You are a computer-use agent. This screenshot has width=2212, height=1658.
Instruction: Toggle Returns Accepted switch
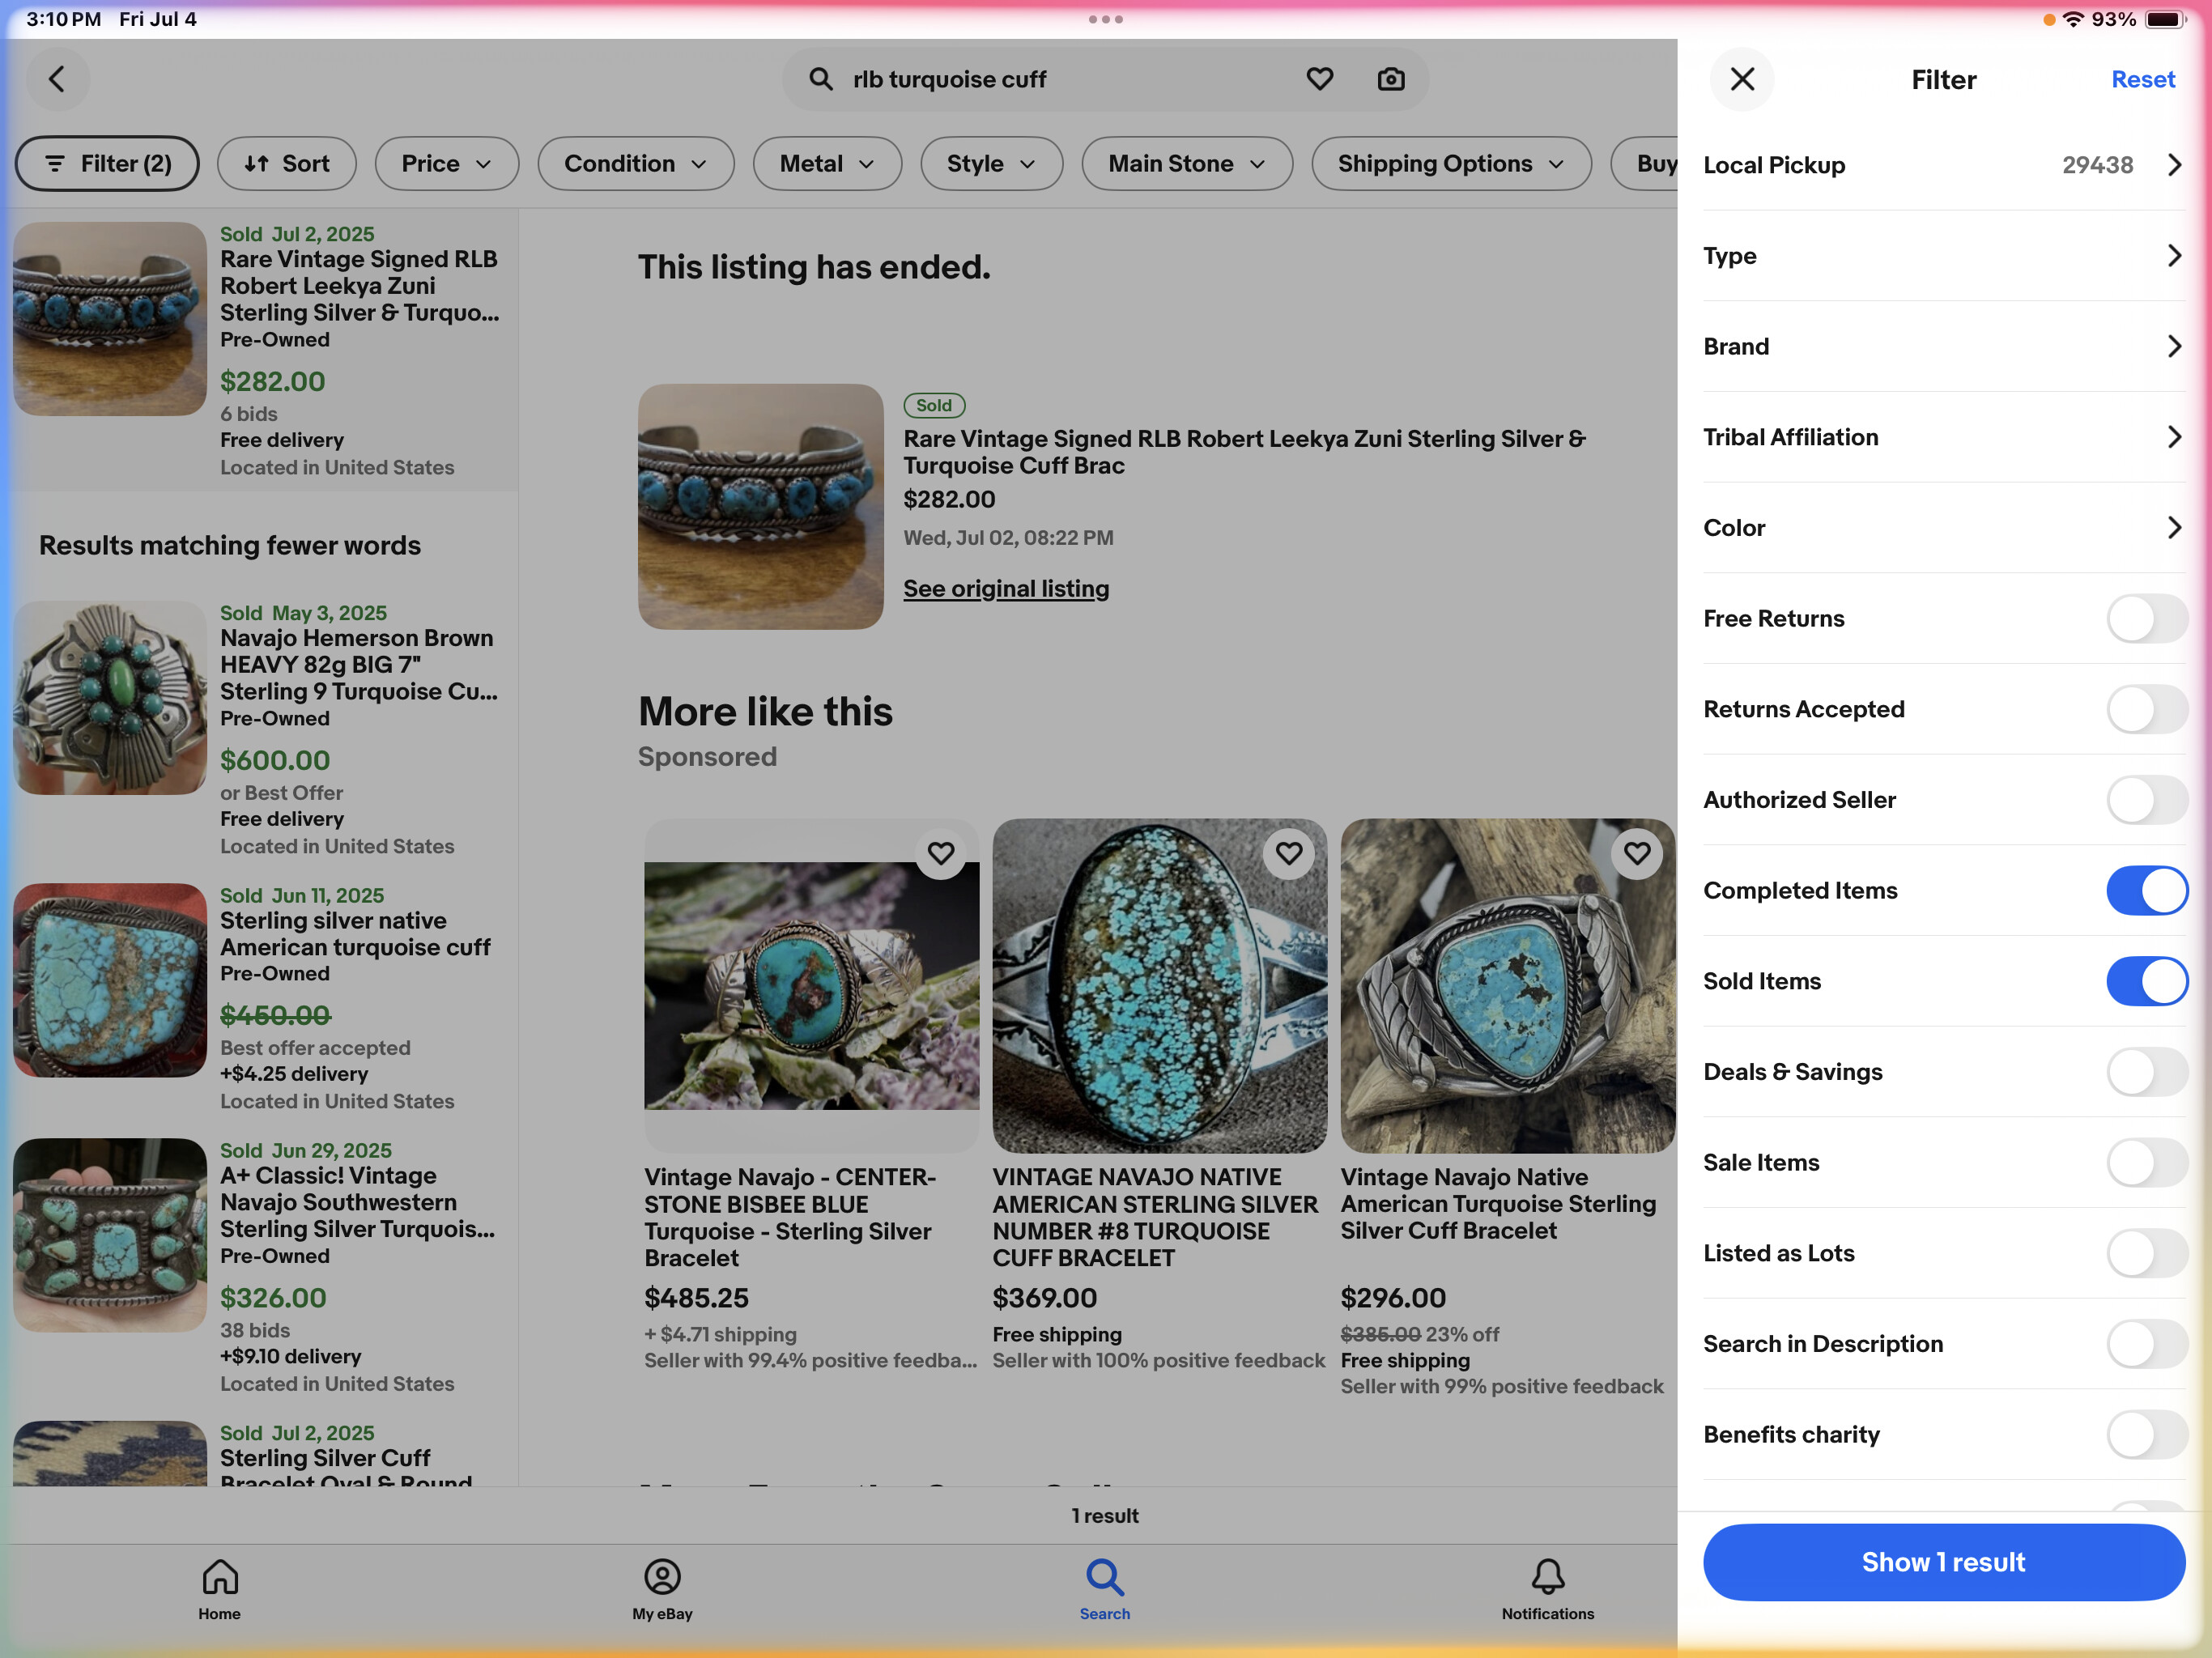tap(2147, 709)
